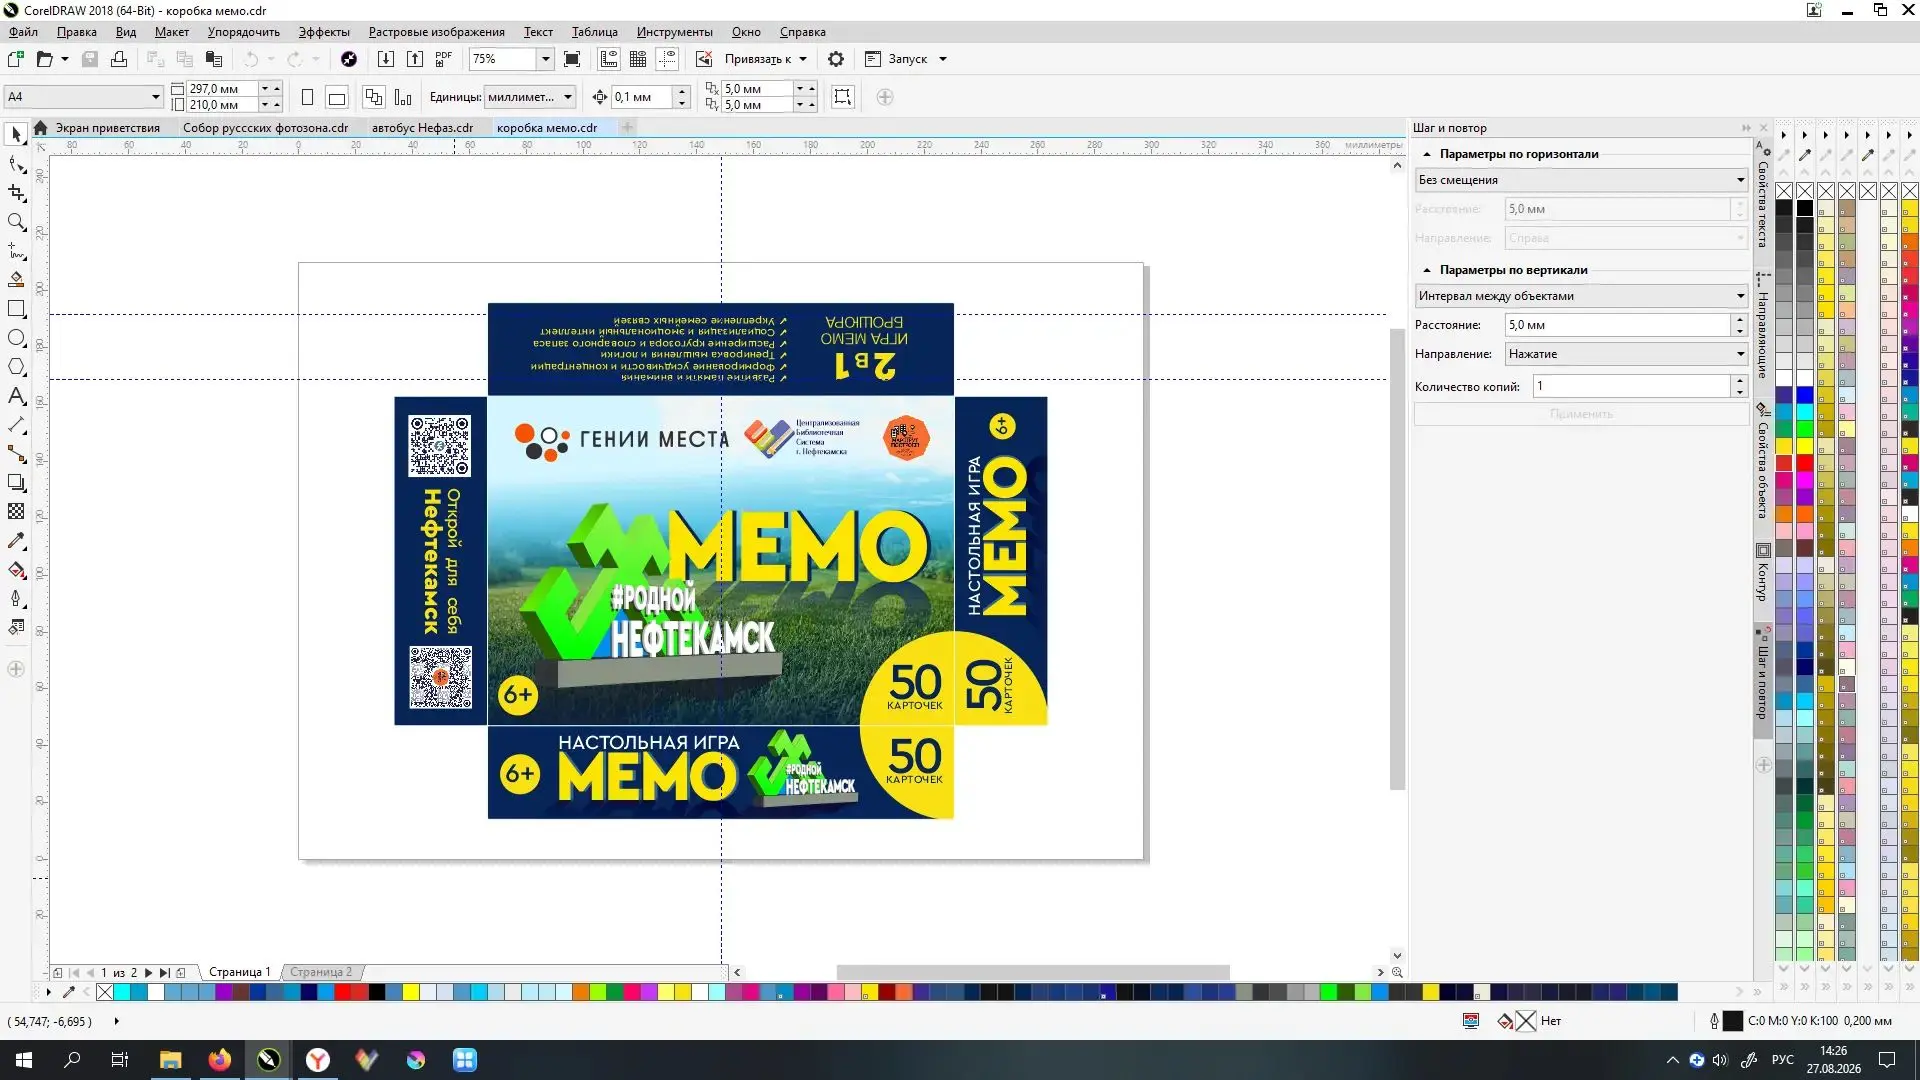The height and width of the screenshot is (1080, 1920).
Task: Toggle landscape page orientation
Action: pos(337,97)
